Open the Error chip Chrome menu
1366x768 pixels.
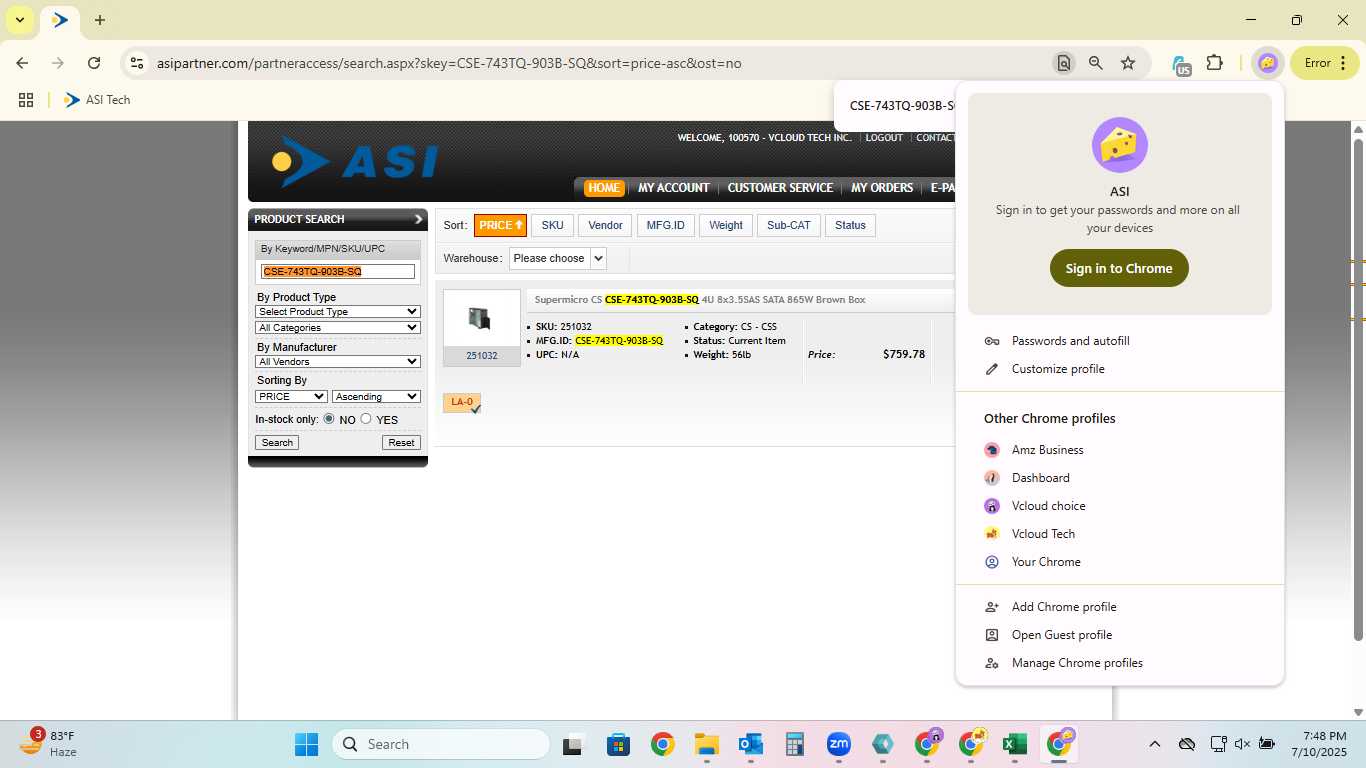pyautogui.click(x=1325, y=63)
